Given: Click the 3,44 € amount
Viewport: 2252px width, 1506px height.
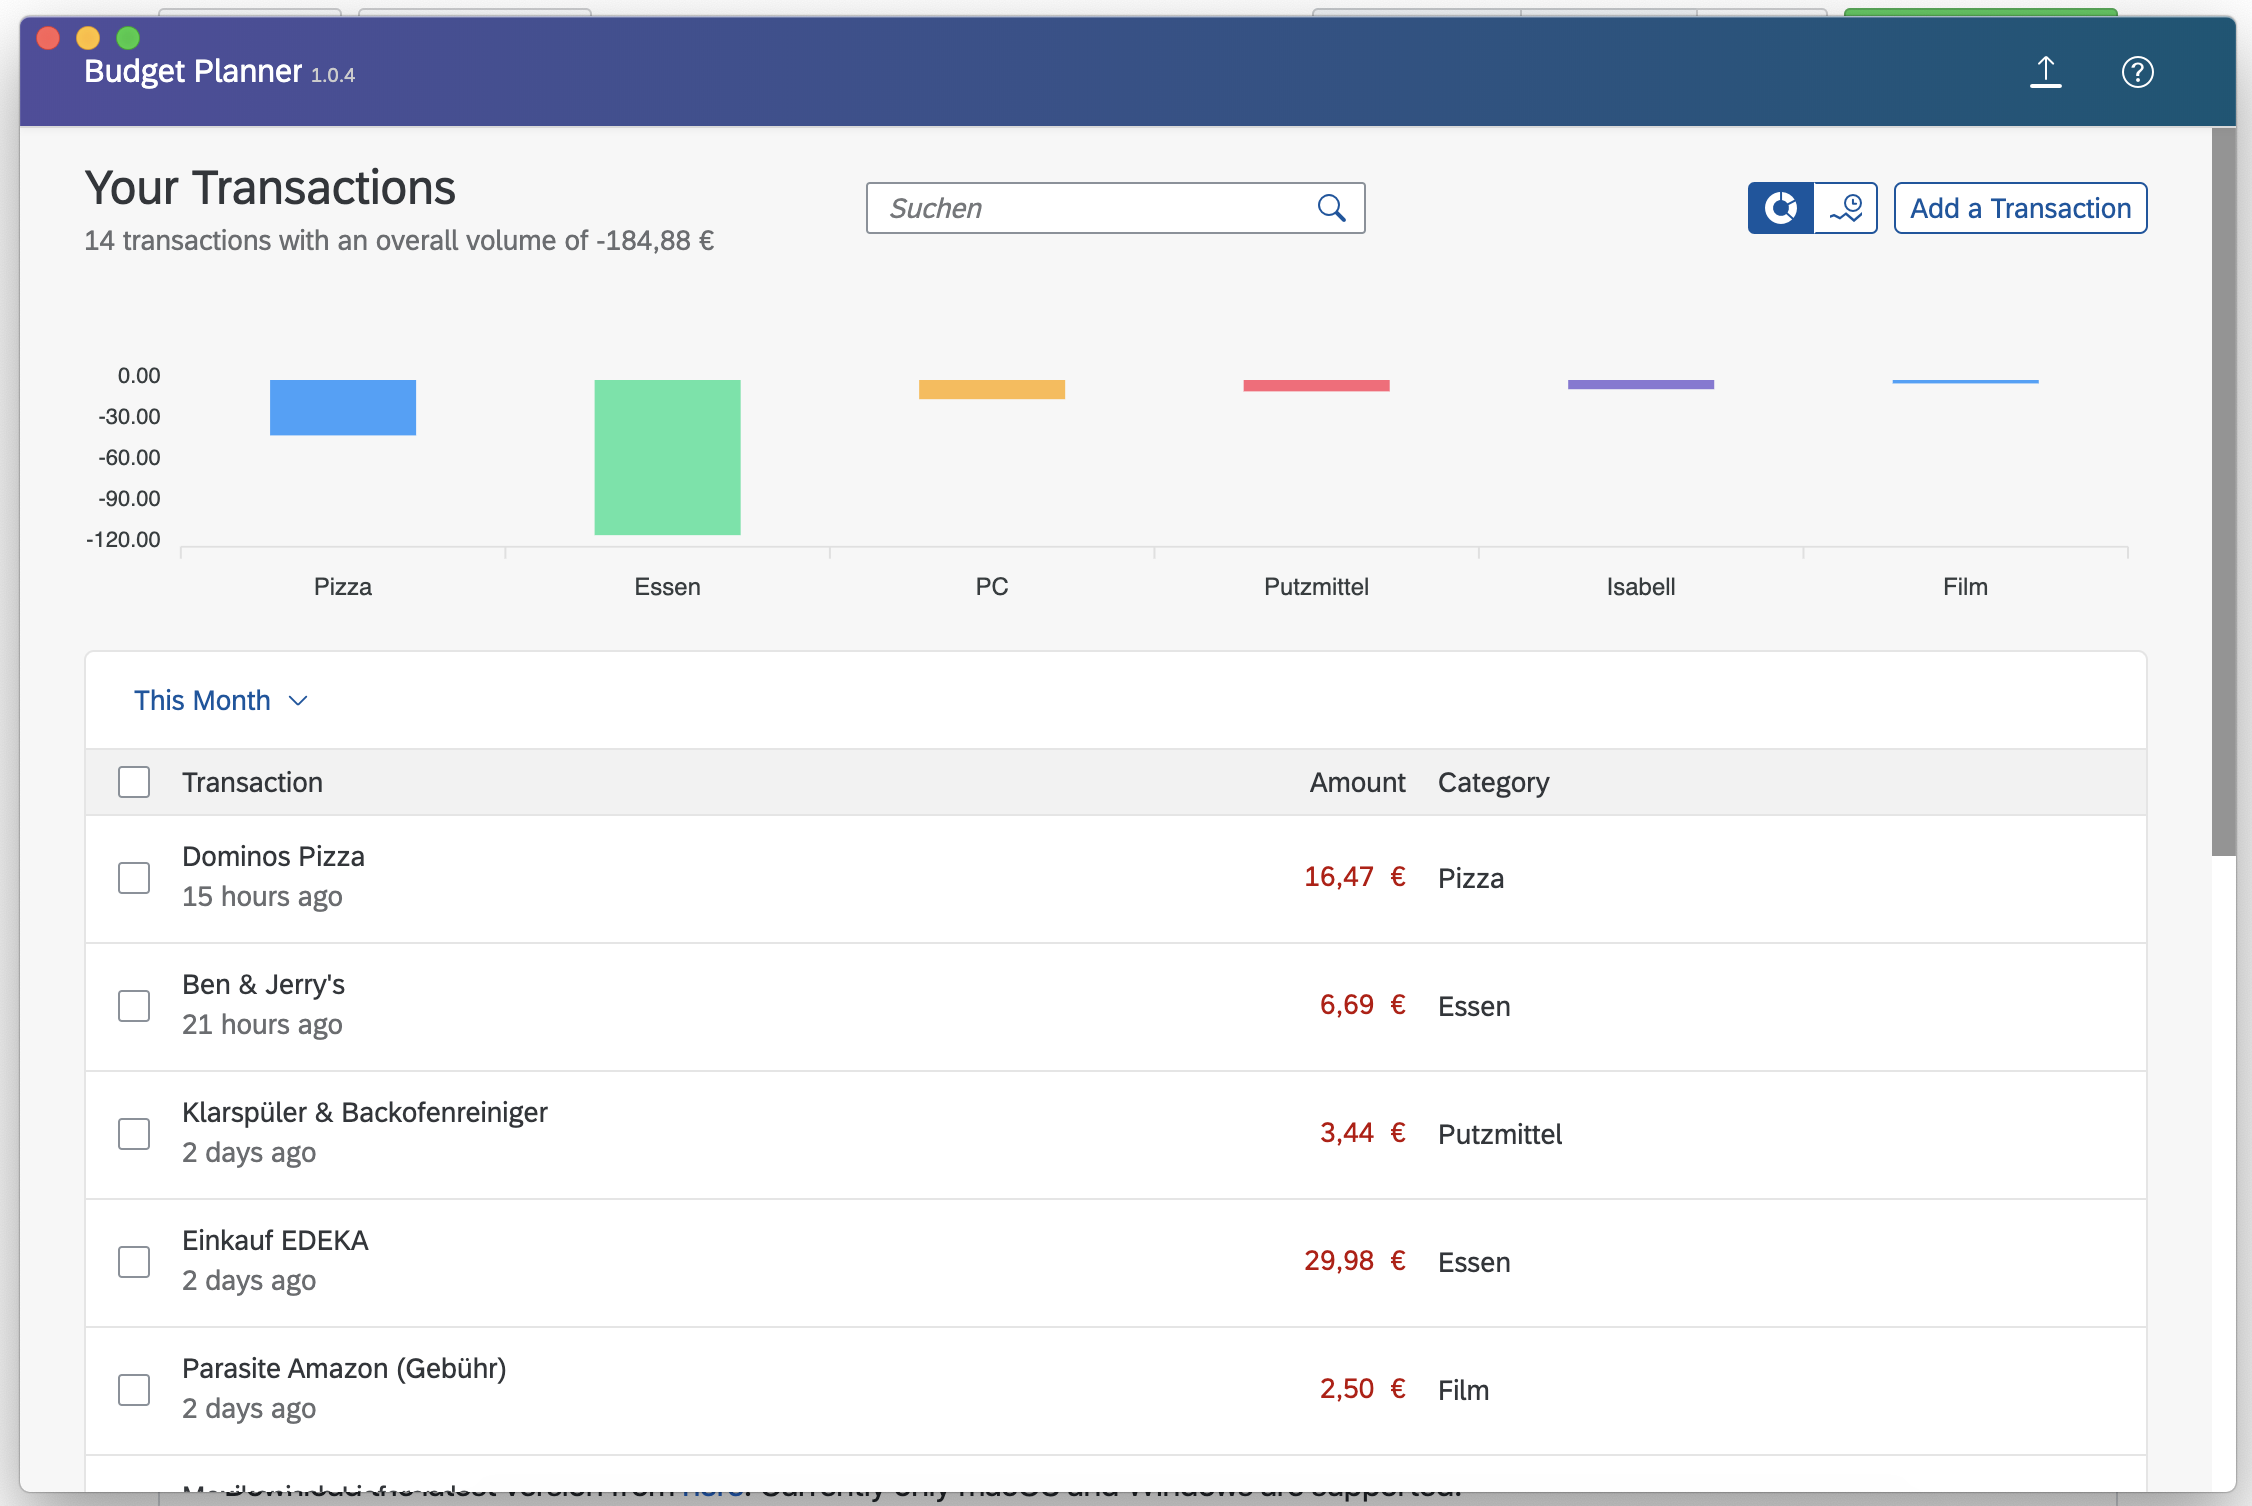Looking at the screenshot, I should click(1362, 1133).
